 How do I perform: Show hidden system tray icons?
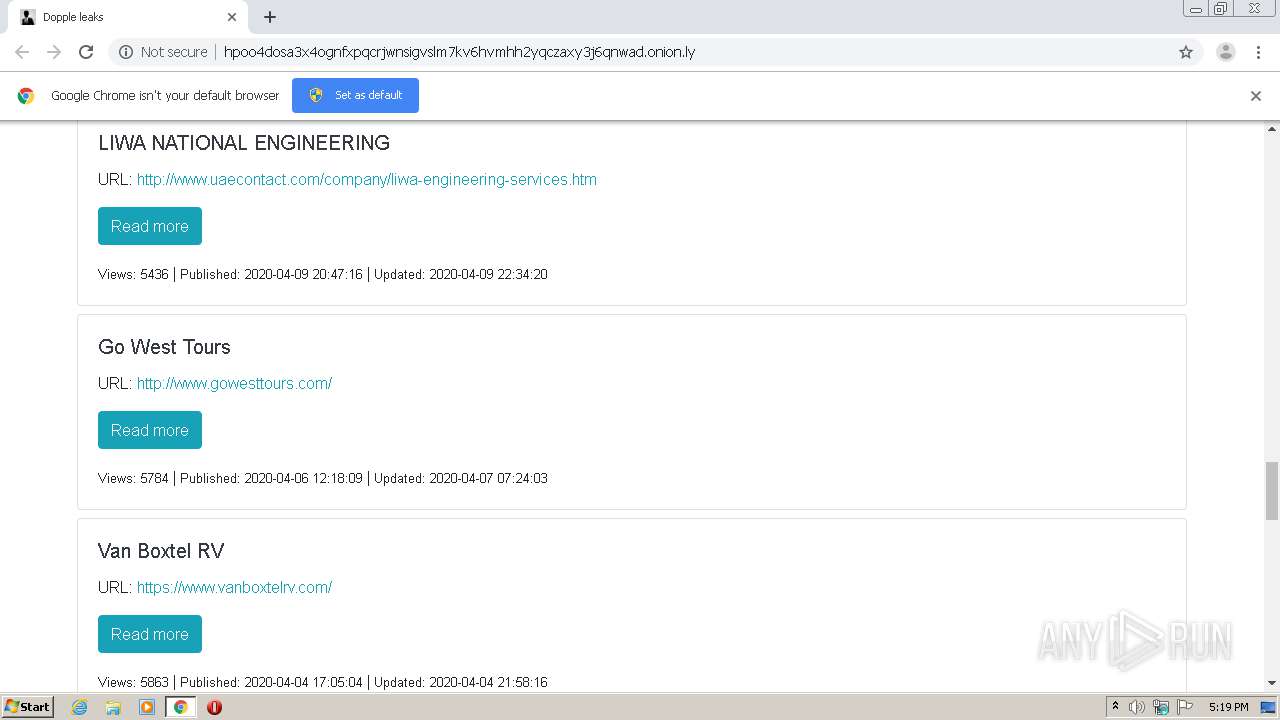(x=1115, y=707)
